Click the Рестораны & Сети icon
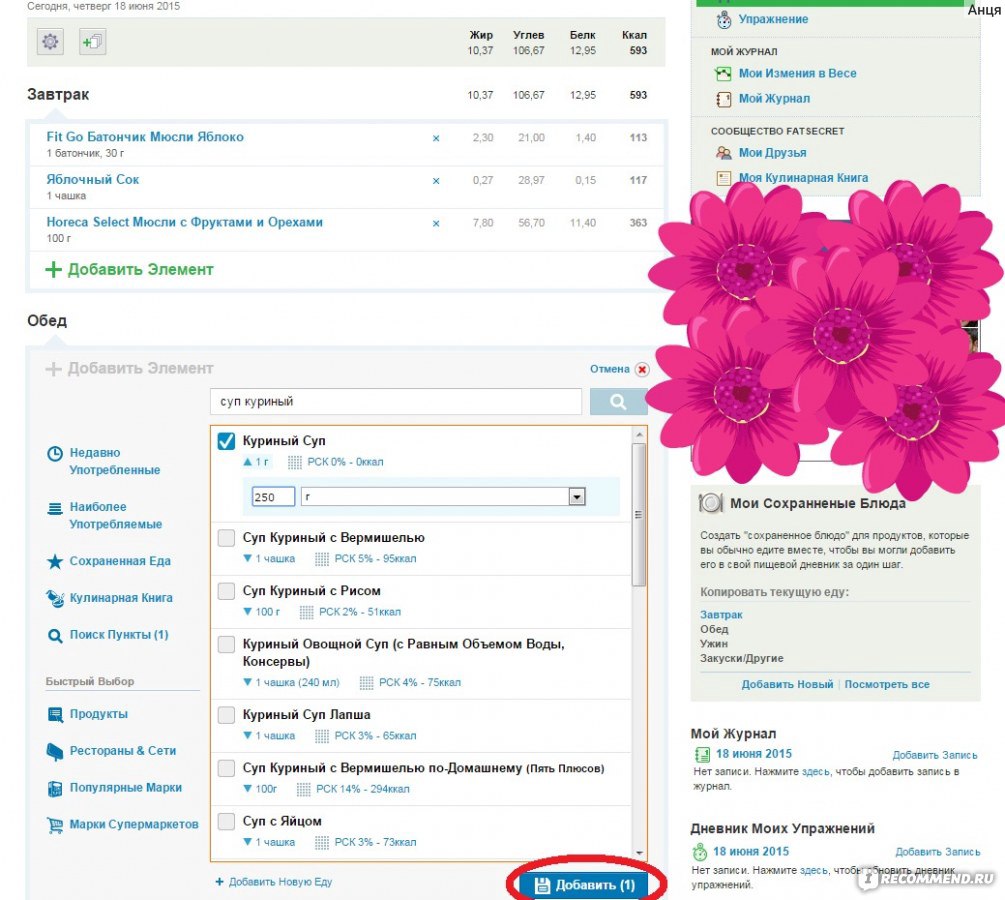Image resolution: width=1005 pixels, height=900 pixels. 55,751
